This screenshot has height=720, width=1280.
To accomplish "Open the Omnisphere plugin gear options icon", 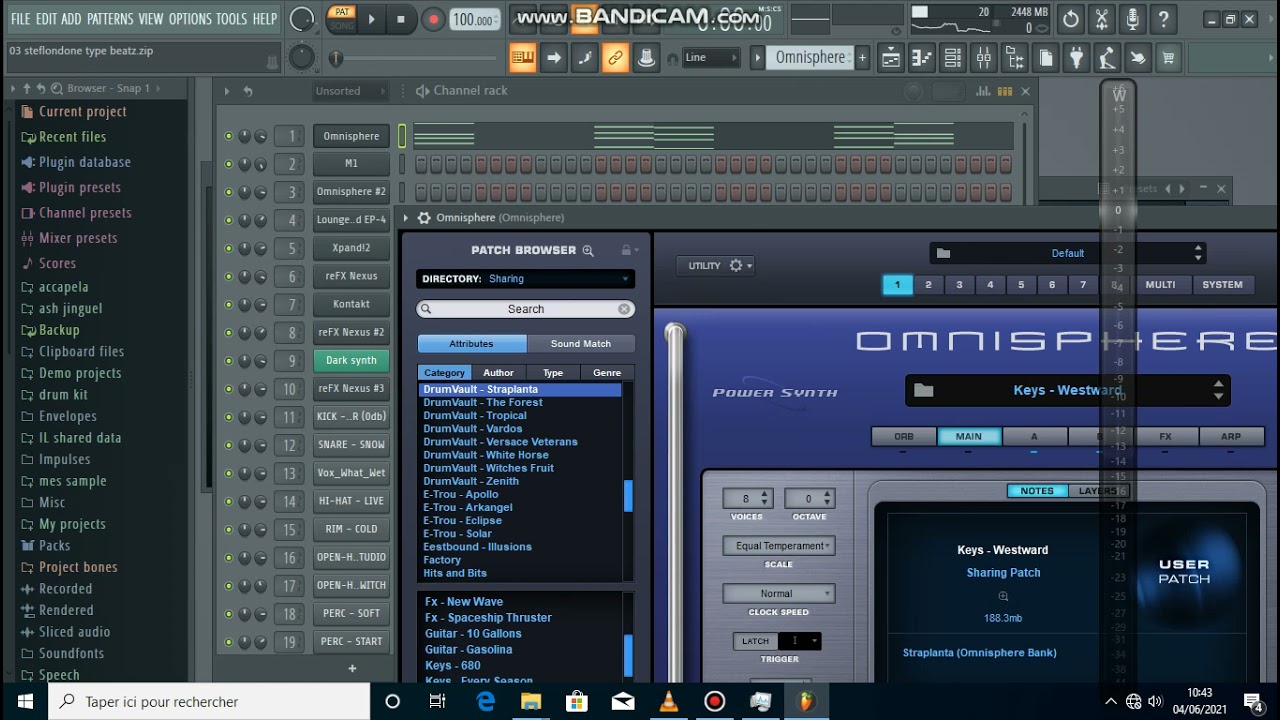I will (424, 218).
